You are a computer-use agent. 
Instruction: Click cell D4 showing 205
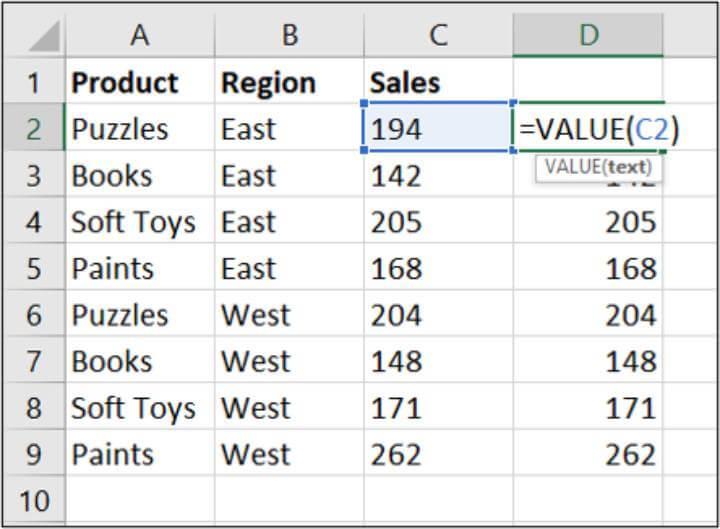[x=588, y=222]
